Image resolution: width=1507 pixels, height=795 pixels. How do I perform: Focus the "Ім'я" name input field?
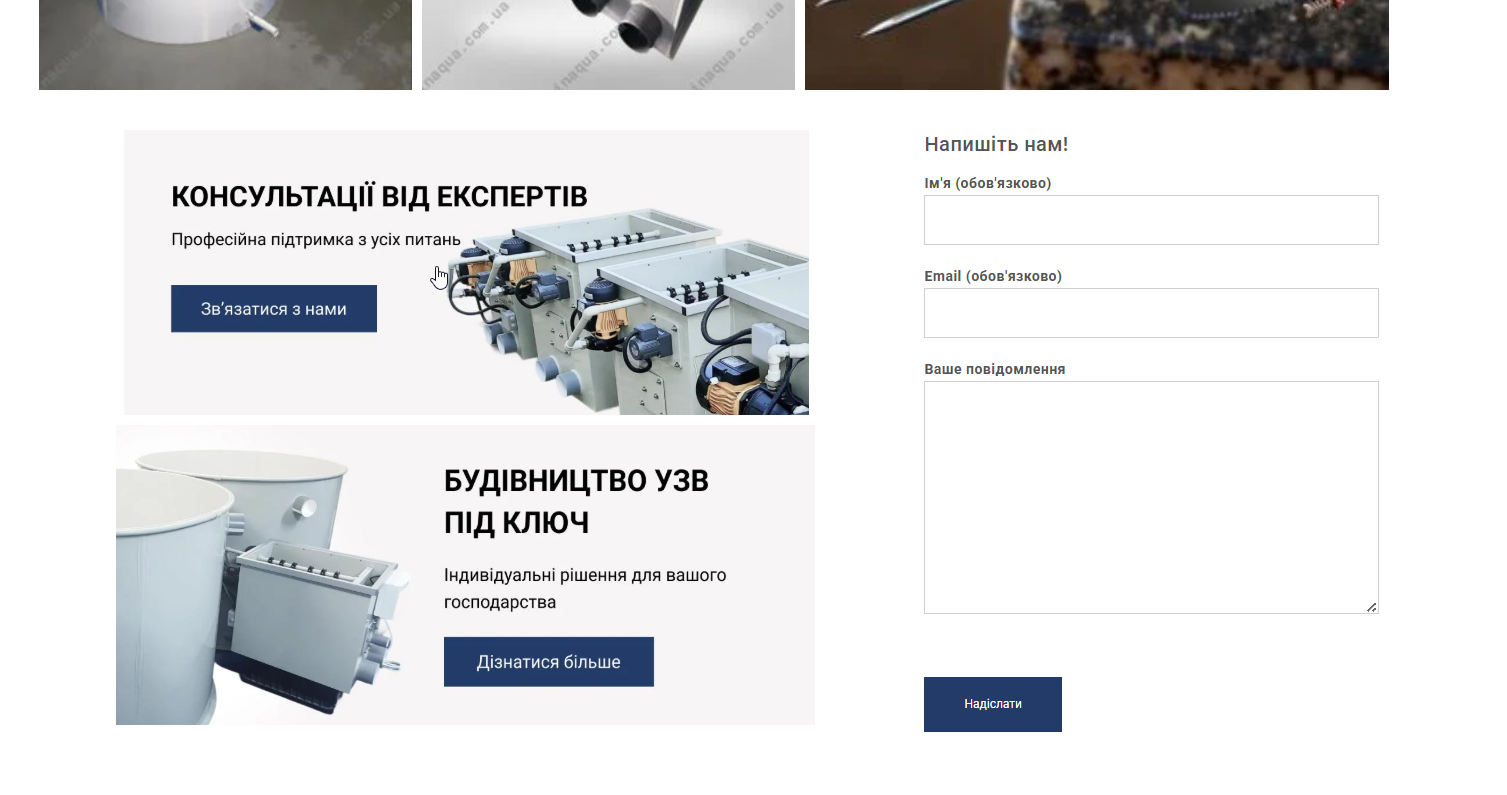click(1151, 220)
